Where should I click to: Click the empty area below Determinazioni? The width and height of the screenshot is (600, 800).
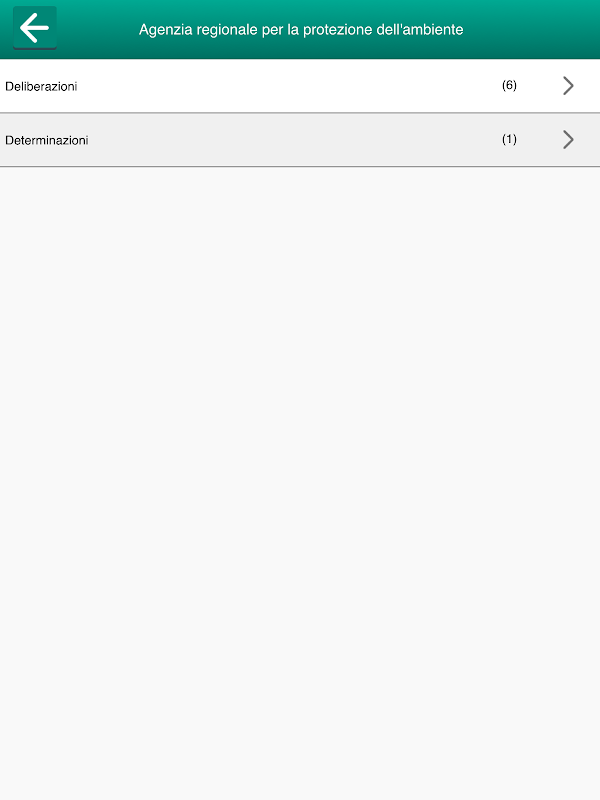pyautogui.click(x=300, y=483)
